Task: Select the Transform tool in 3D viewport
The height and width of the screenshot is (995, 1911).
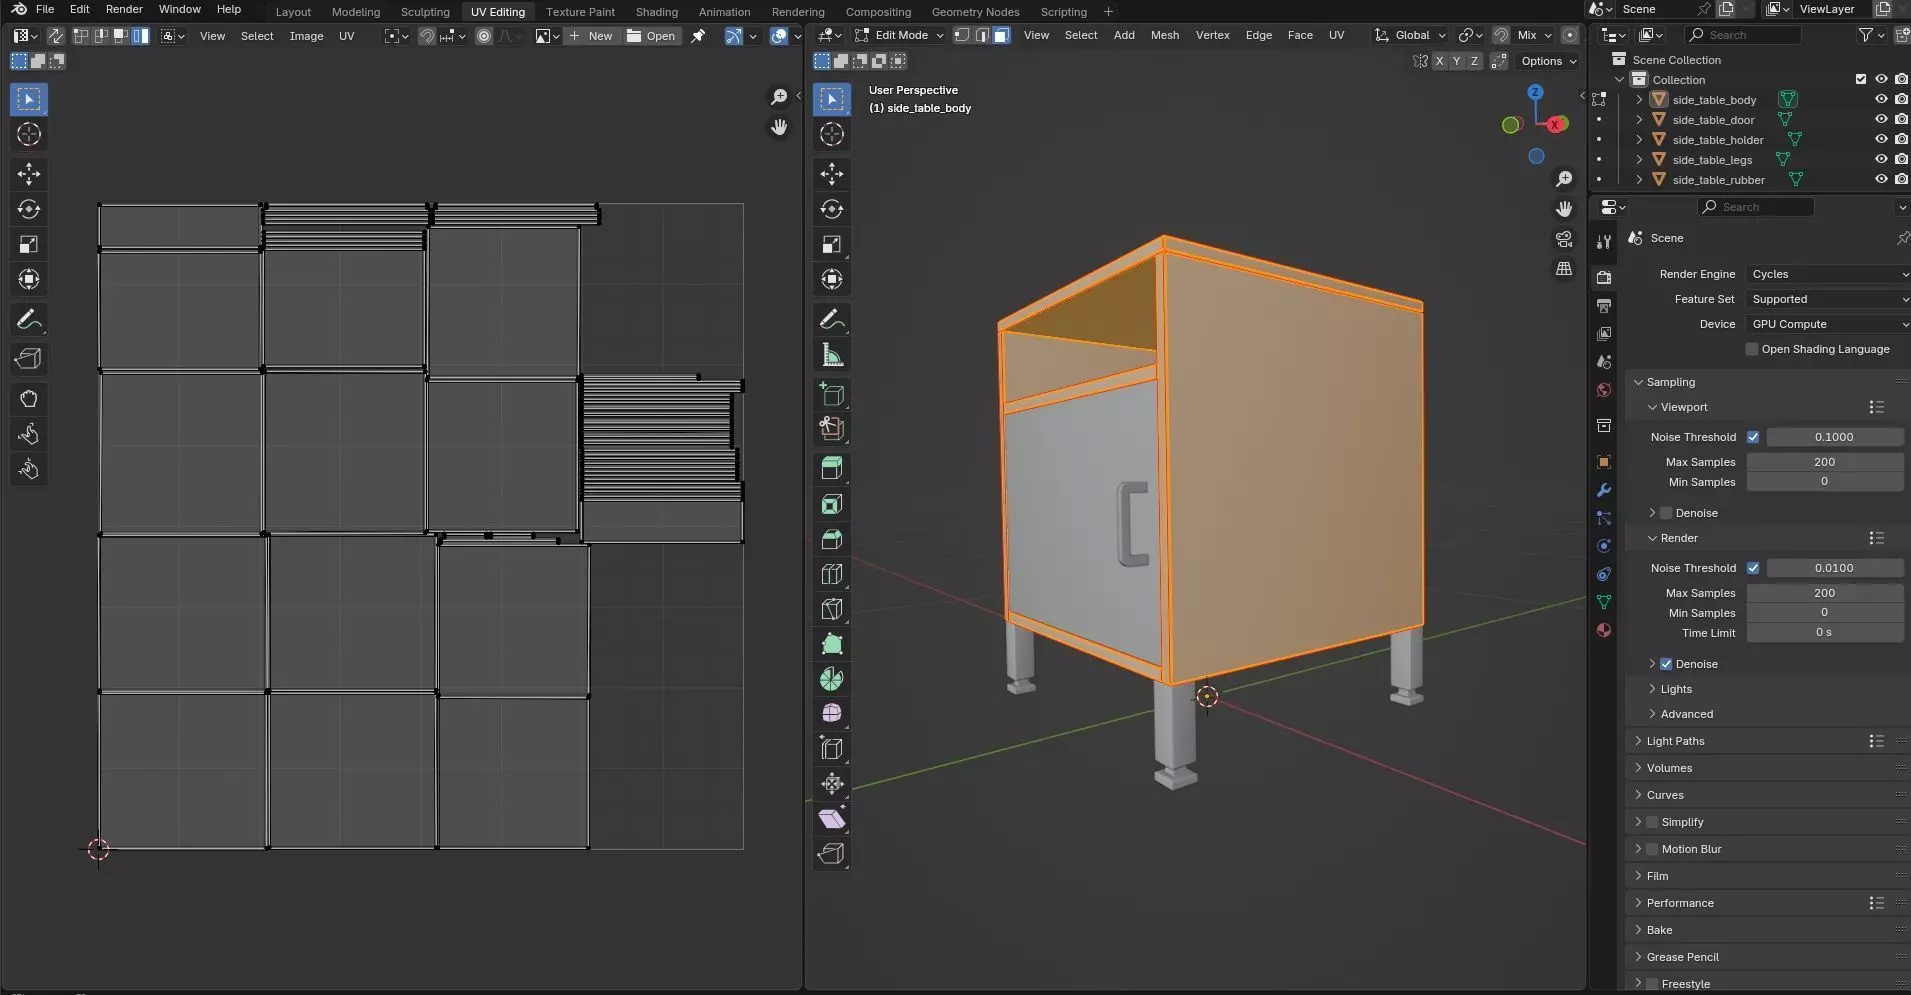Action: 832,279
